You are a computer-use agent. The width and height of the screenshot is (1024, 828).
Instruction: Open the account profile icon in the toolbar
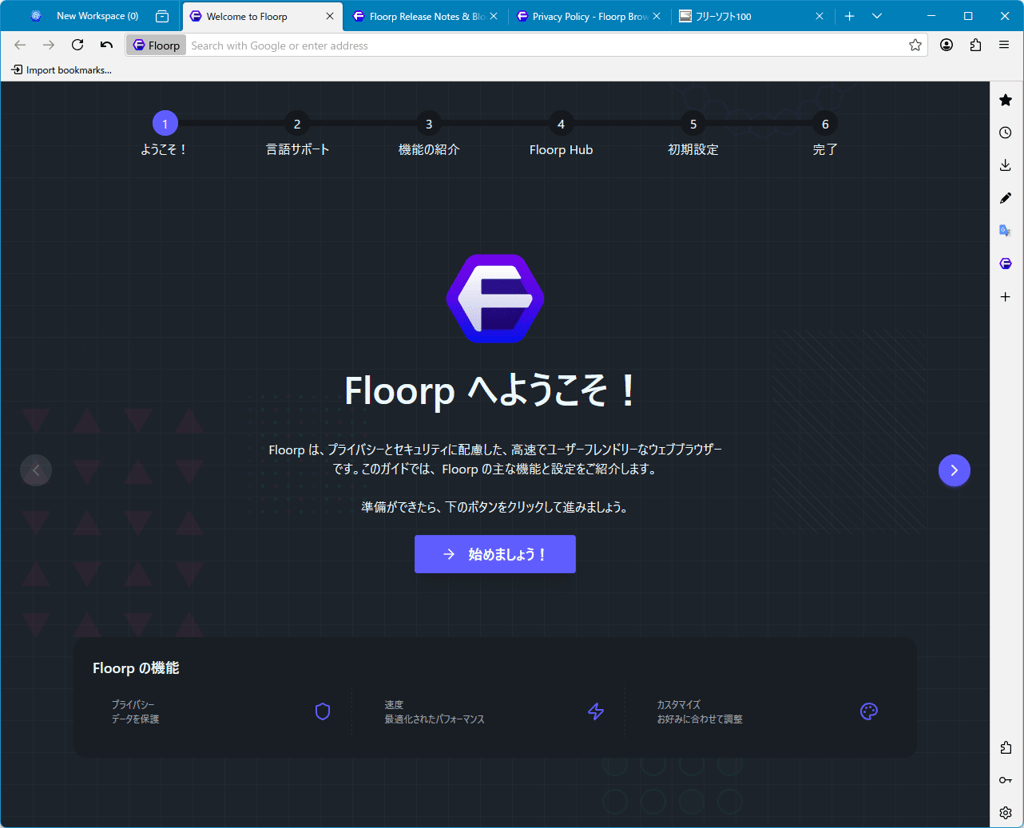click(x=946, y=45)
